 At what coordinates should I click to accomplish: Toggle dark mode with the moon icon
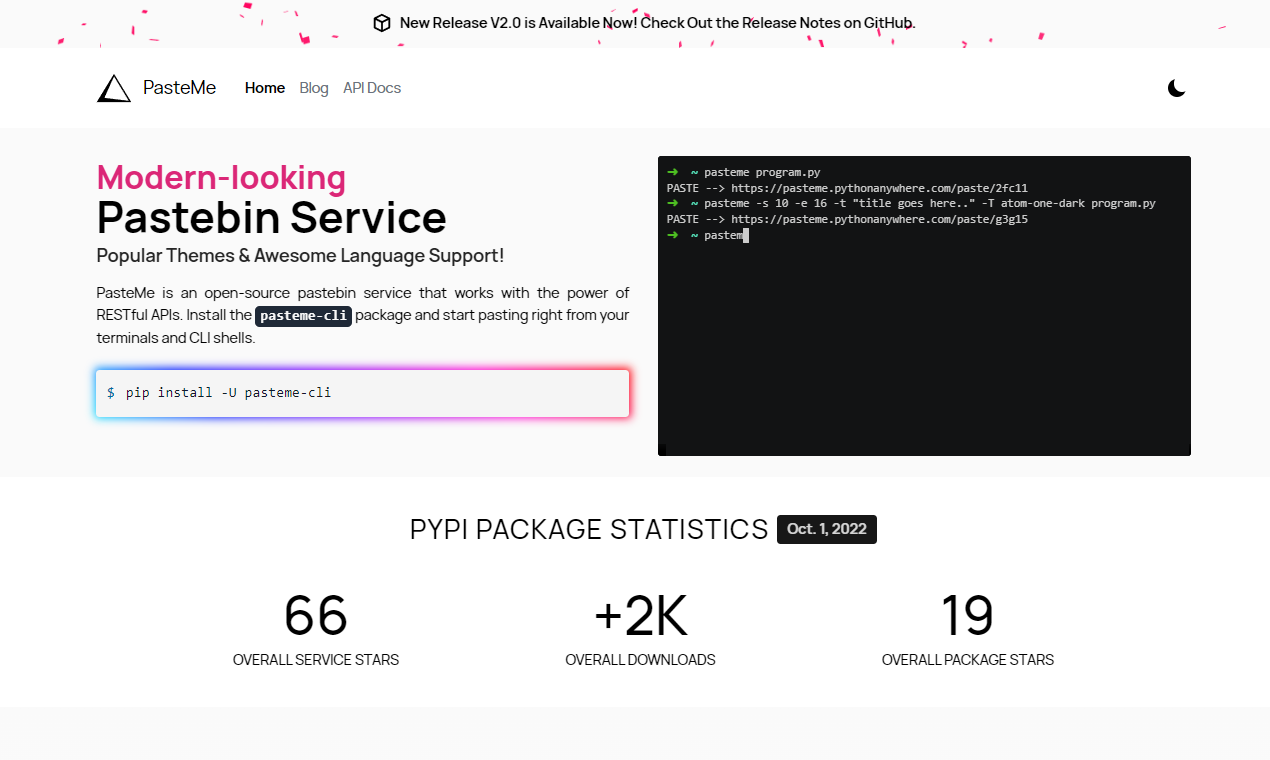click(1177, 88)
